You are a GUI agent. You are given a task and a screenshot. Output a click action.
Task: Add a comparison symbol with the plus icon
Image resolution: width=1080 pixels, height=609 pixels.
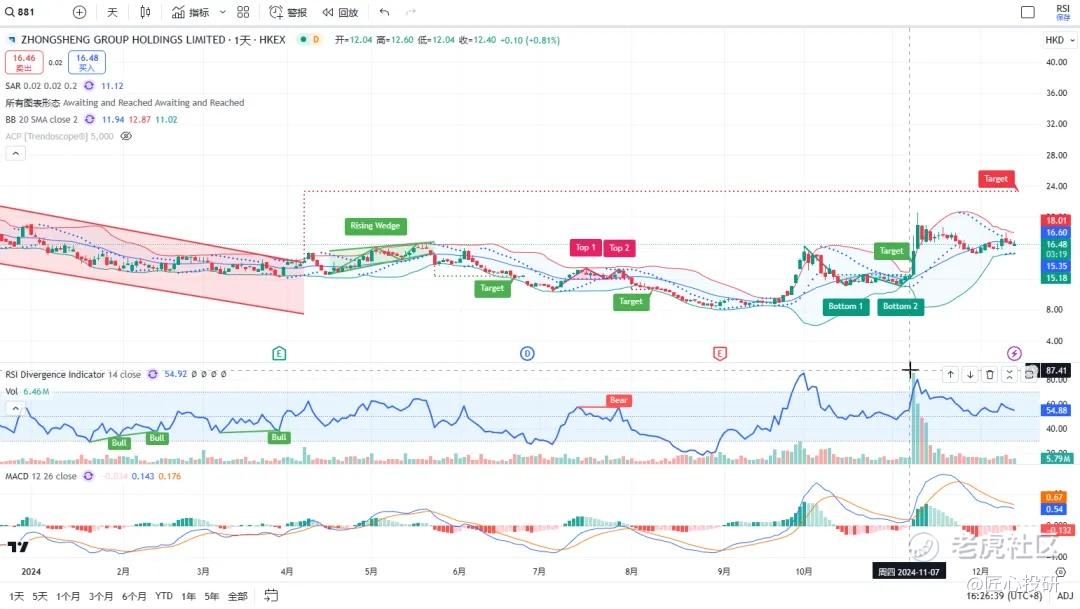pyautogui.click(x=79, y=12)
